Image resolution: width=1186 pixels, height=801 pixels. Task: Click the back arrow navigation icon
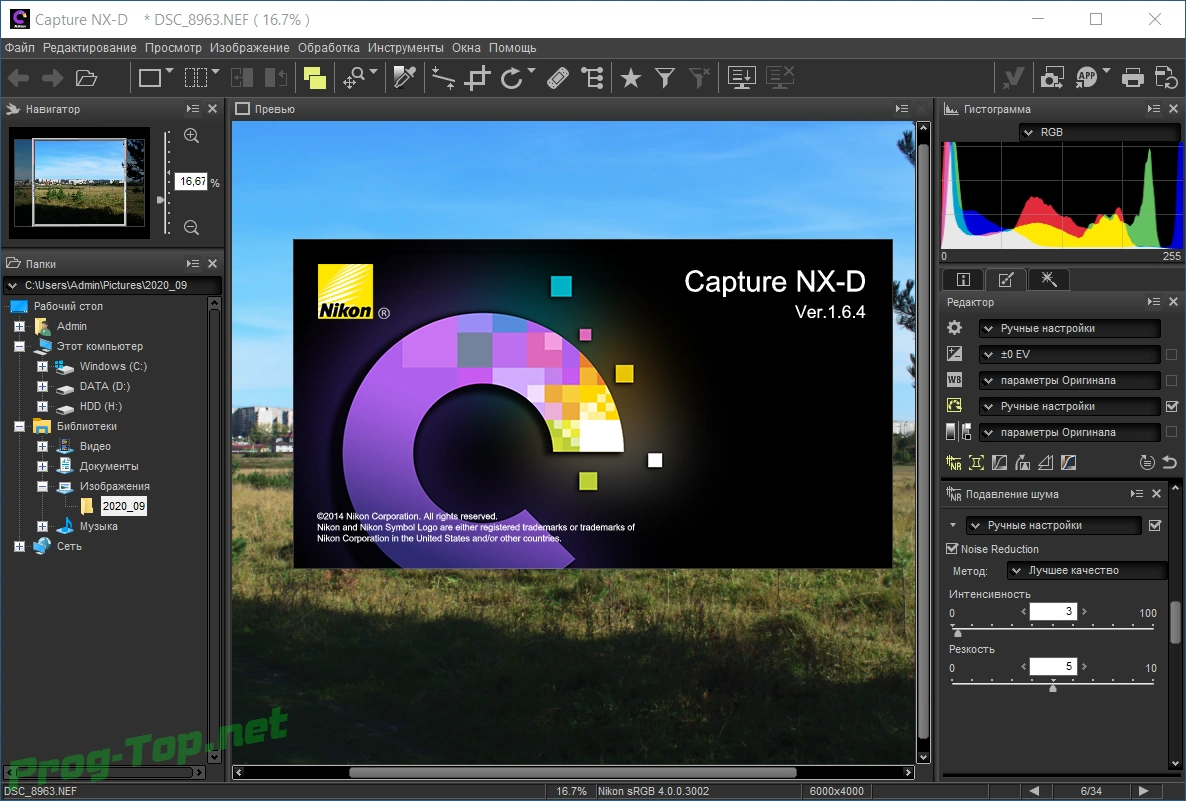pyautogui.click(x=18, y=78)
